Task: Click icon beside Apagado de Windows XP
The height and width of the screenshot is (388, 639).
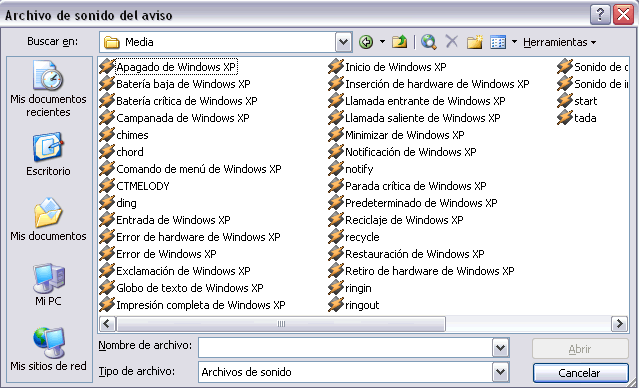Action: [107, 67]
